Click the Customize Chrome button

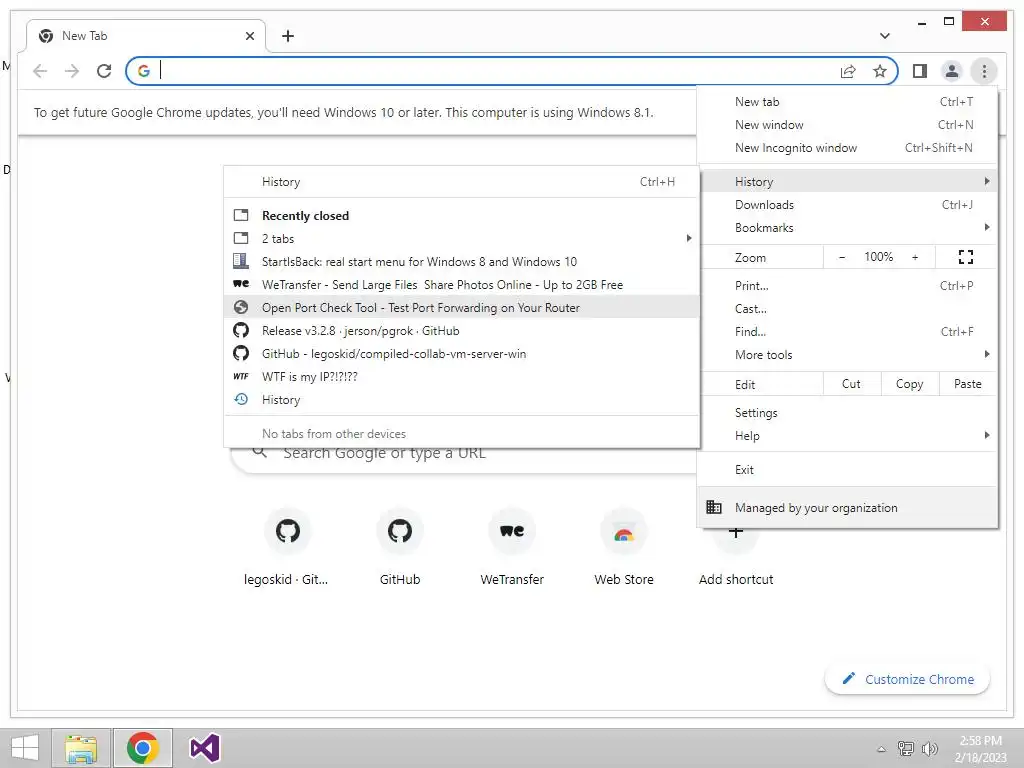[907, 679]
